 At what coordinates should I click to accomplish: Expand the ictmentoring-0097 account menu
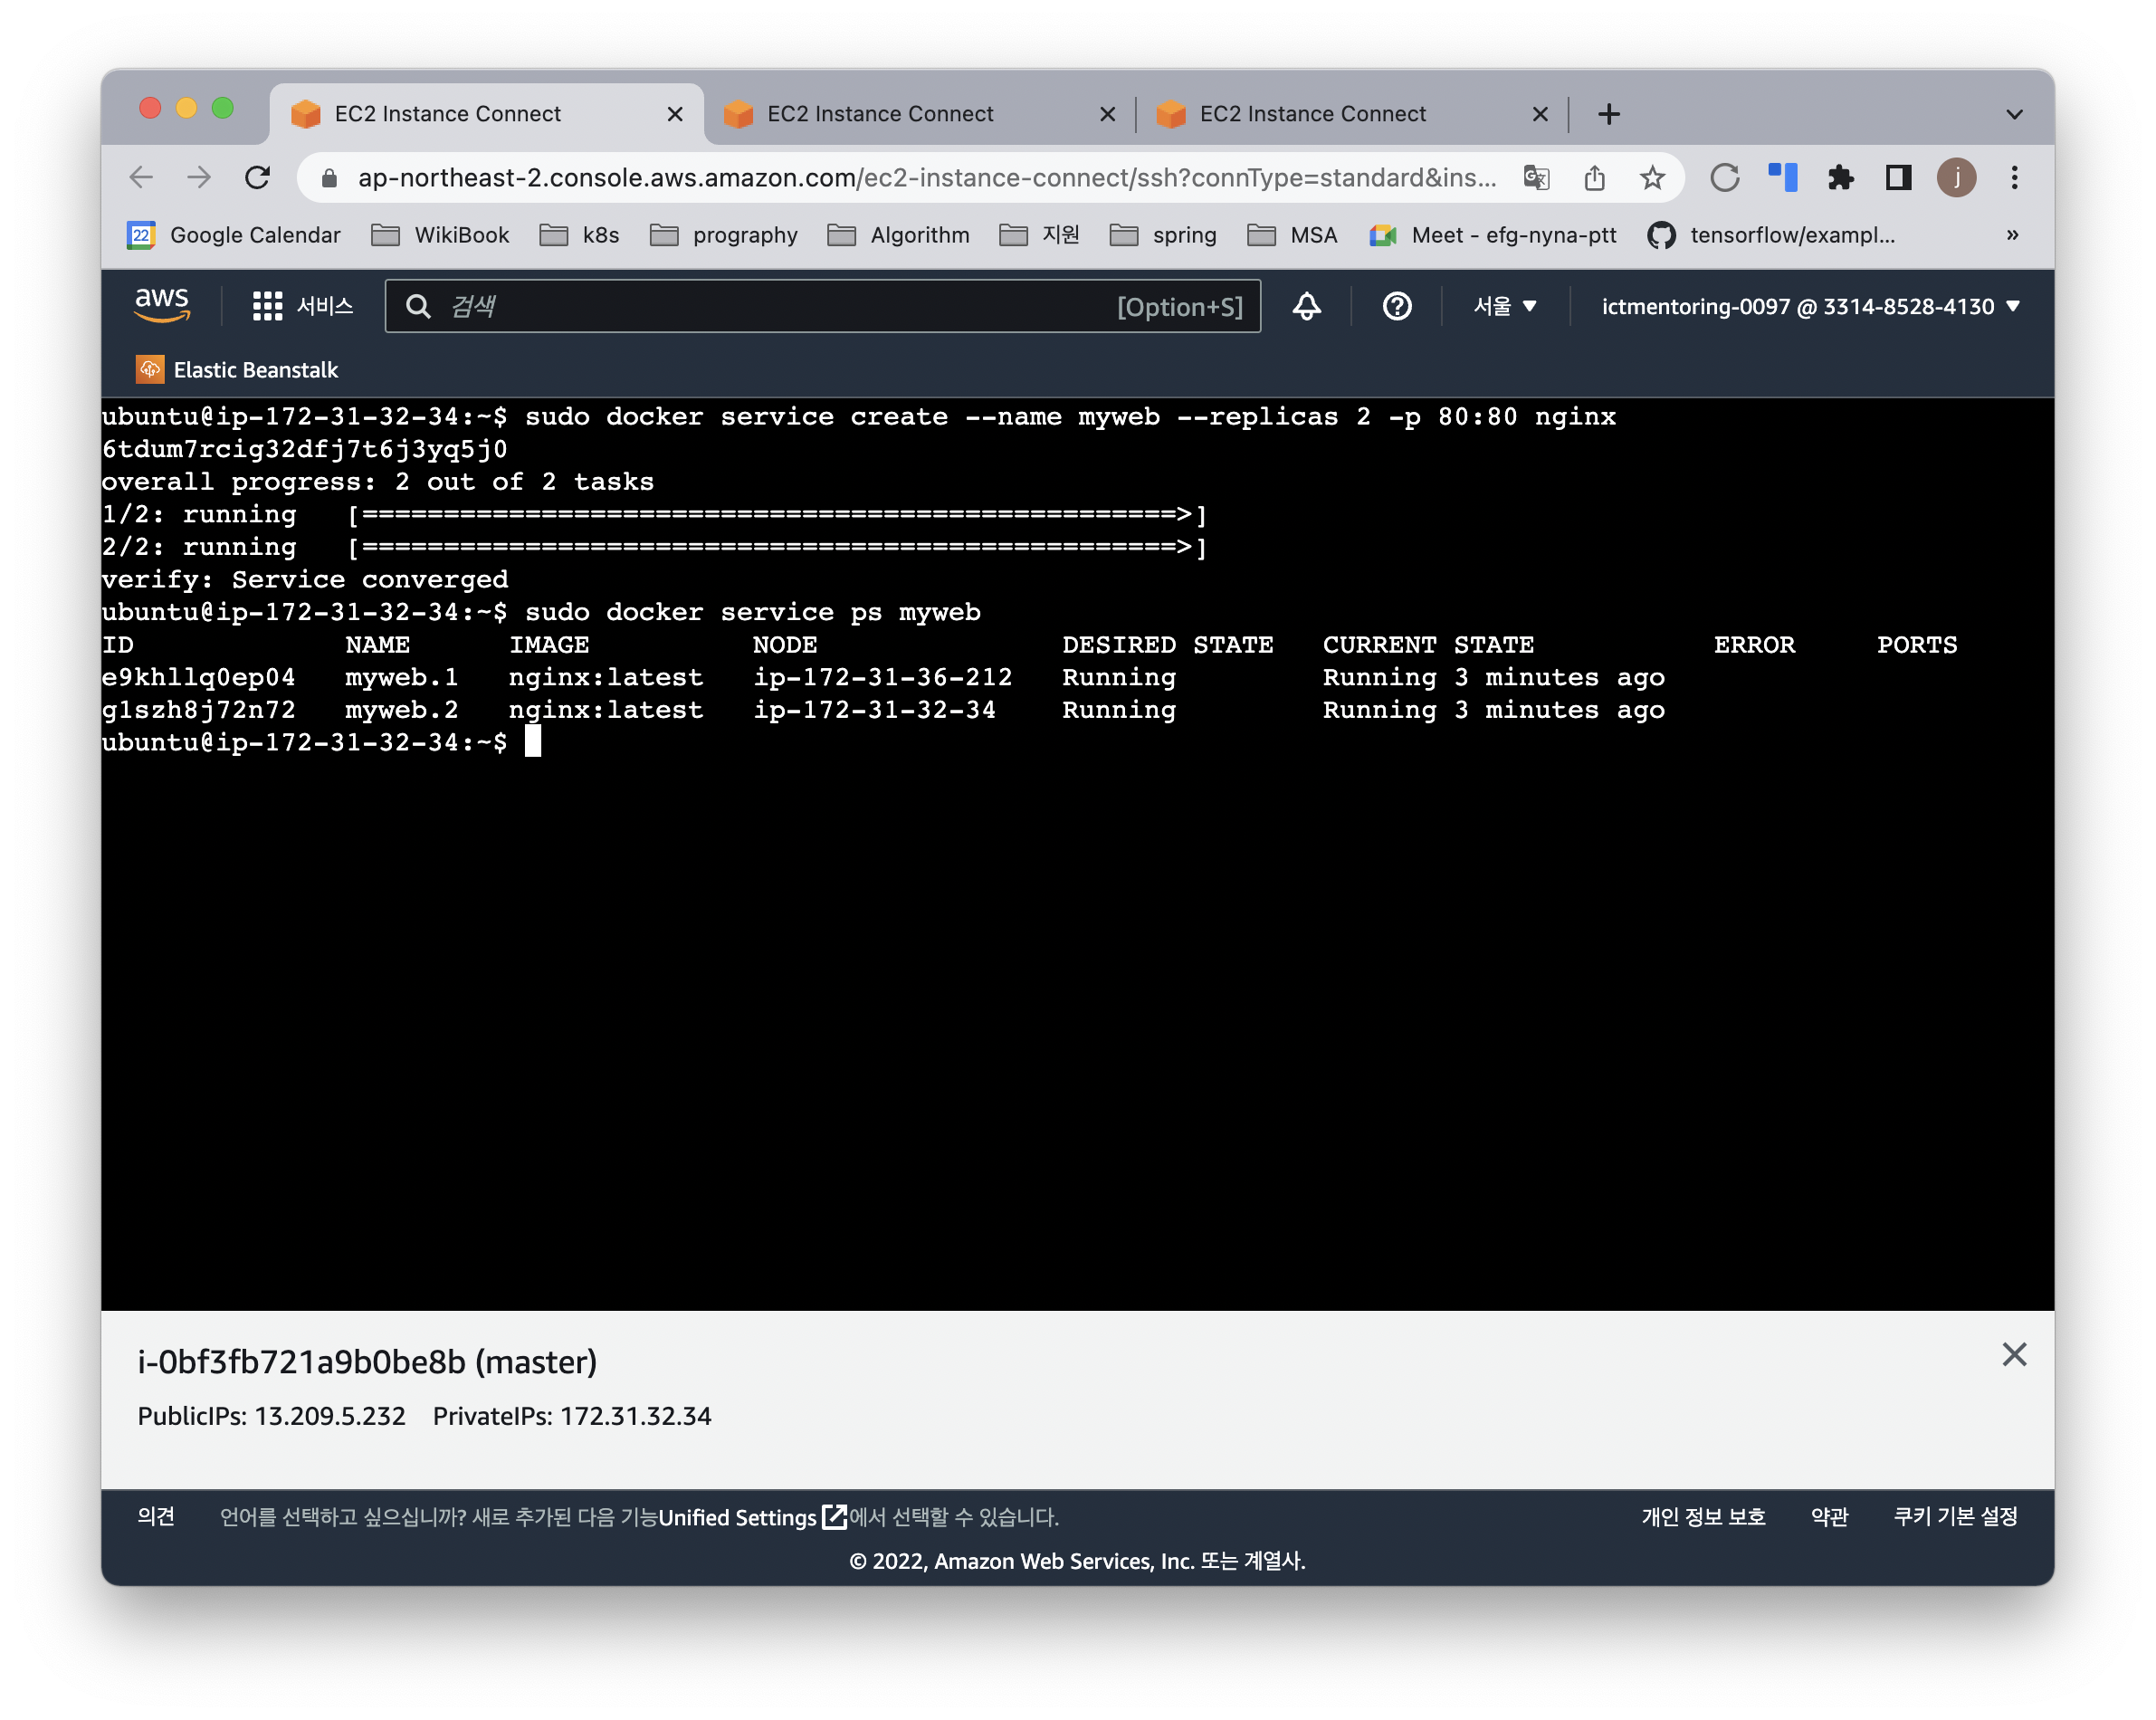click(x=1810, y=306)
